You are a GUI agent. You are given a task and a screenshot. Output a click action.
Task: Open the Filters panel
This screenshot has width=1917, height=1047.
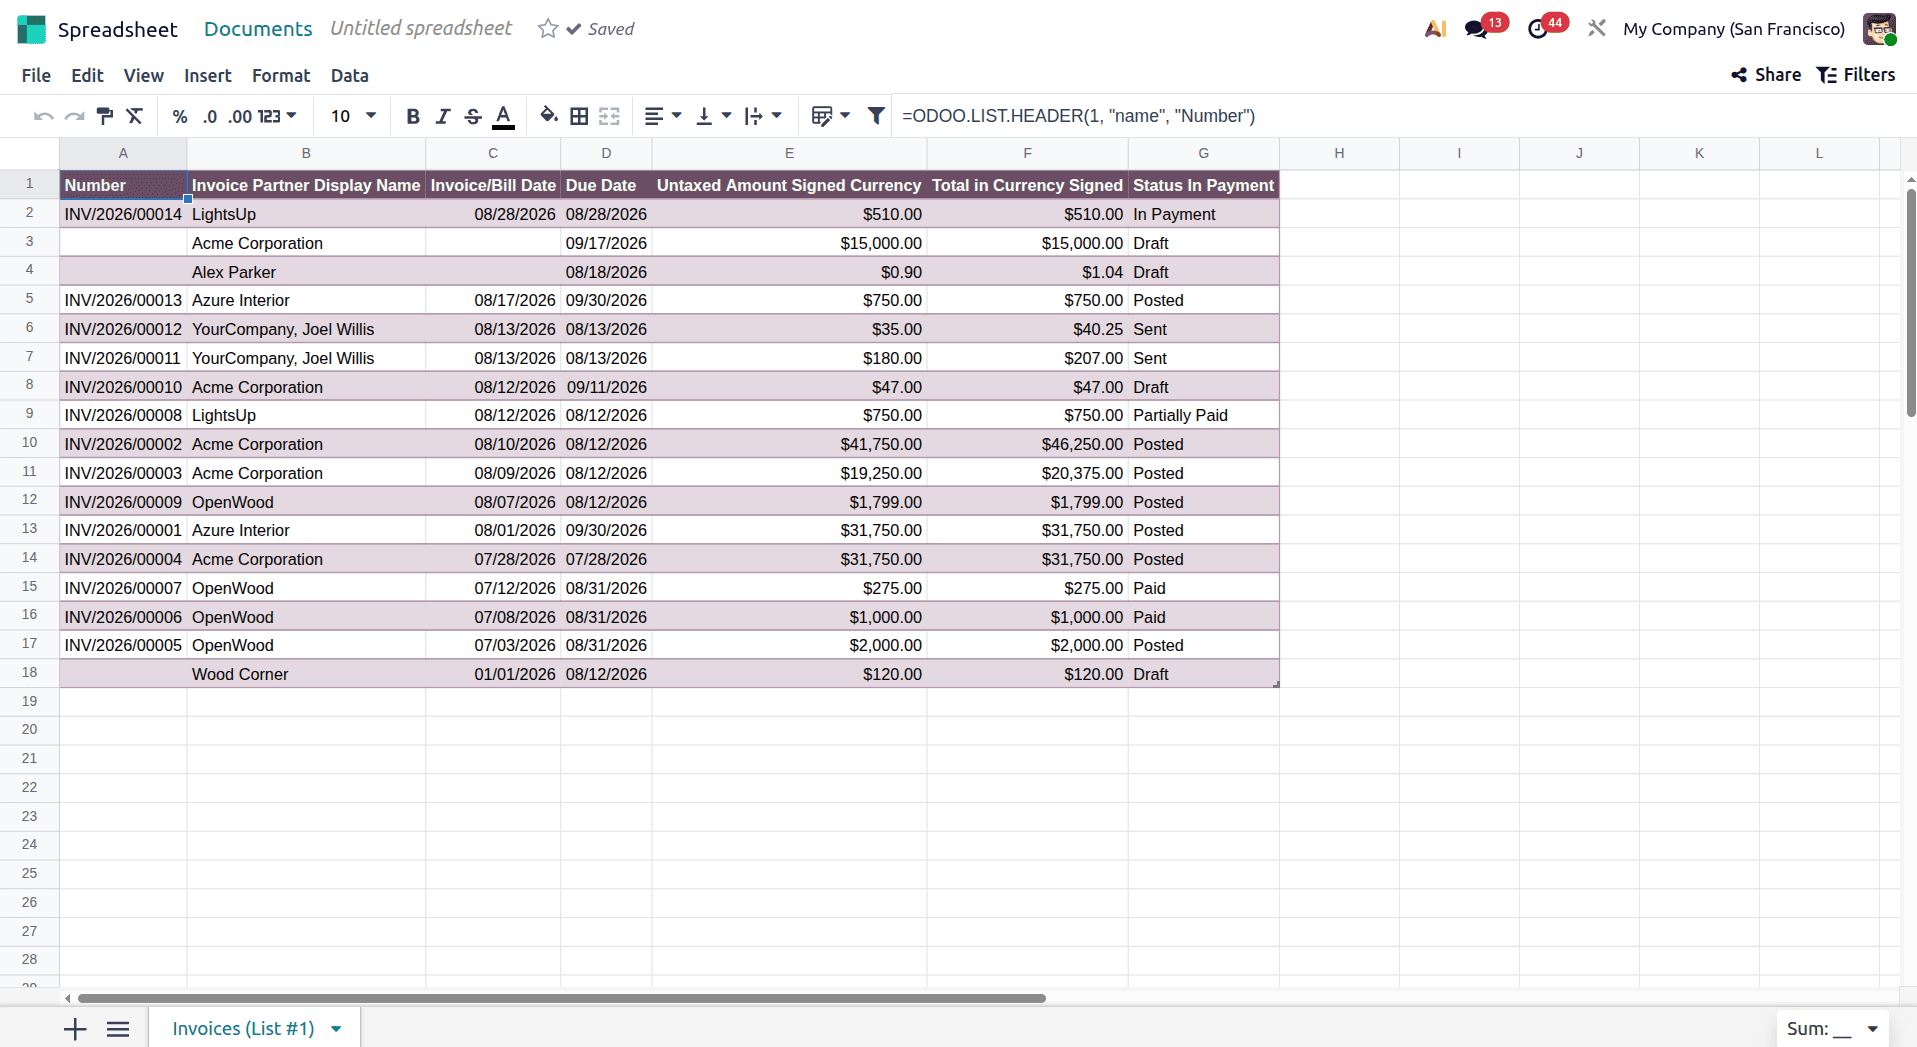point(1856,75)
